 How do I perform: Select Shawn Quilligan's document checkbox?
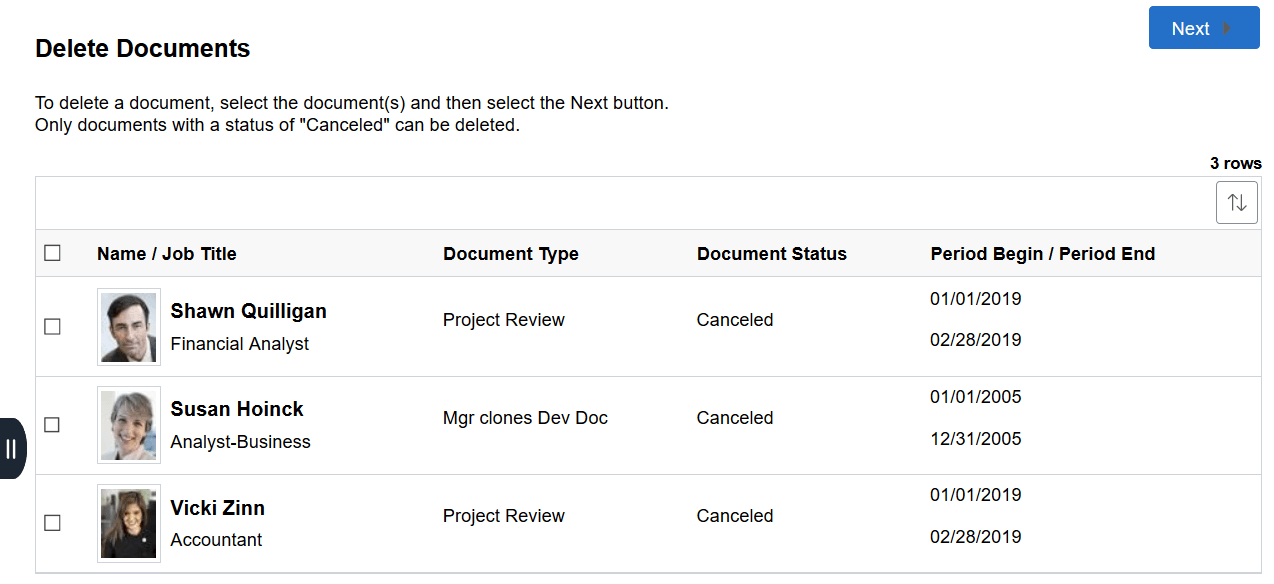53,327
